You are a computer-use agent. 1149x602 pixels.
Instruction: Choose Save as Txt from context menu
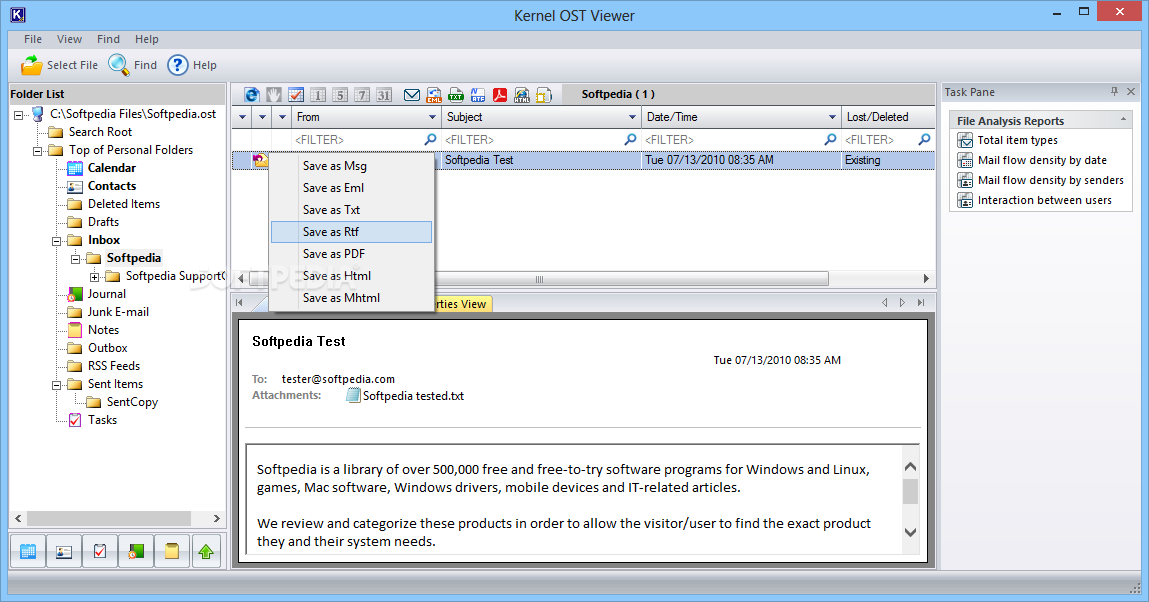pyautogui.click(x=352, y=210)
